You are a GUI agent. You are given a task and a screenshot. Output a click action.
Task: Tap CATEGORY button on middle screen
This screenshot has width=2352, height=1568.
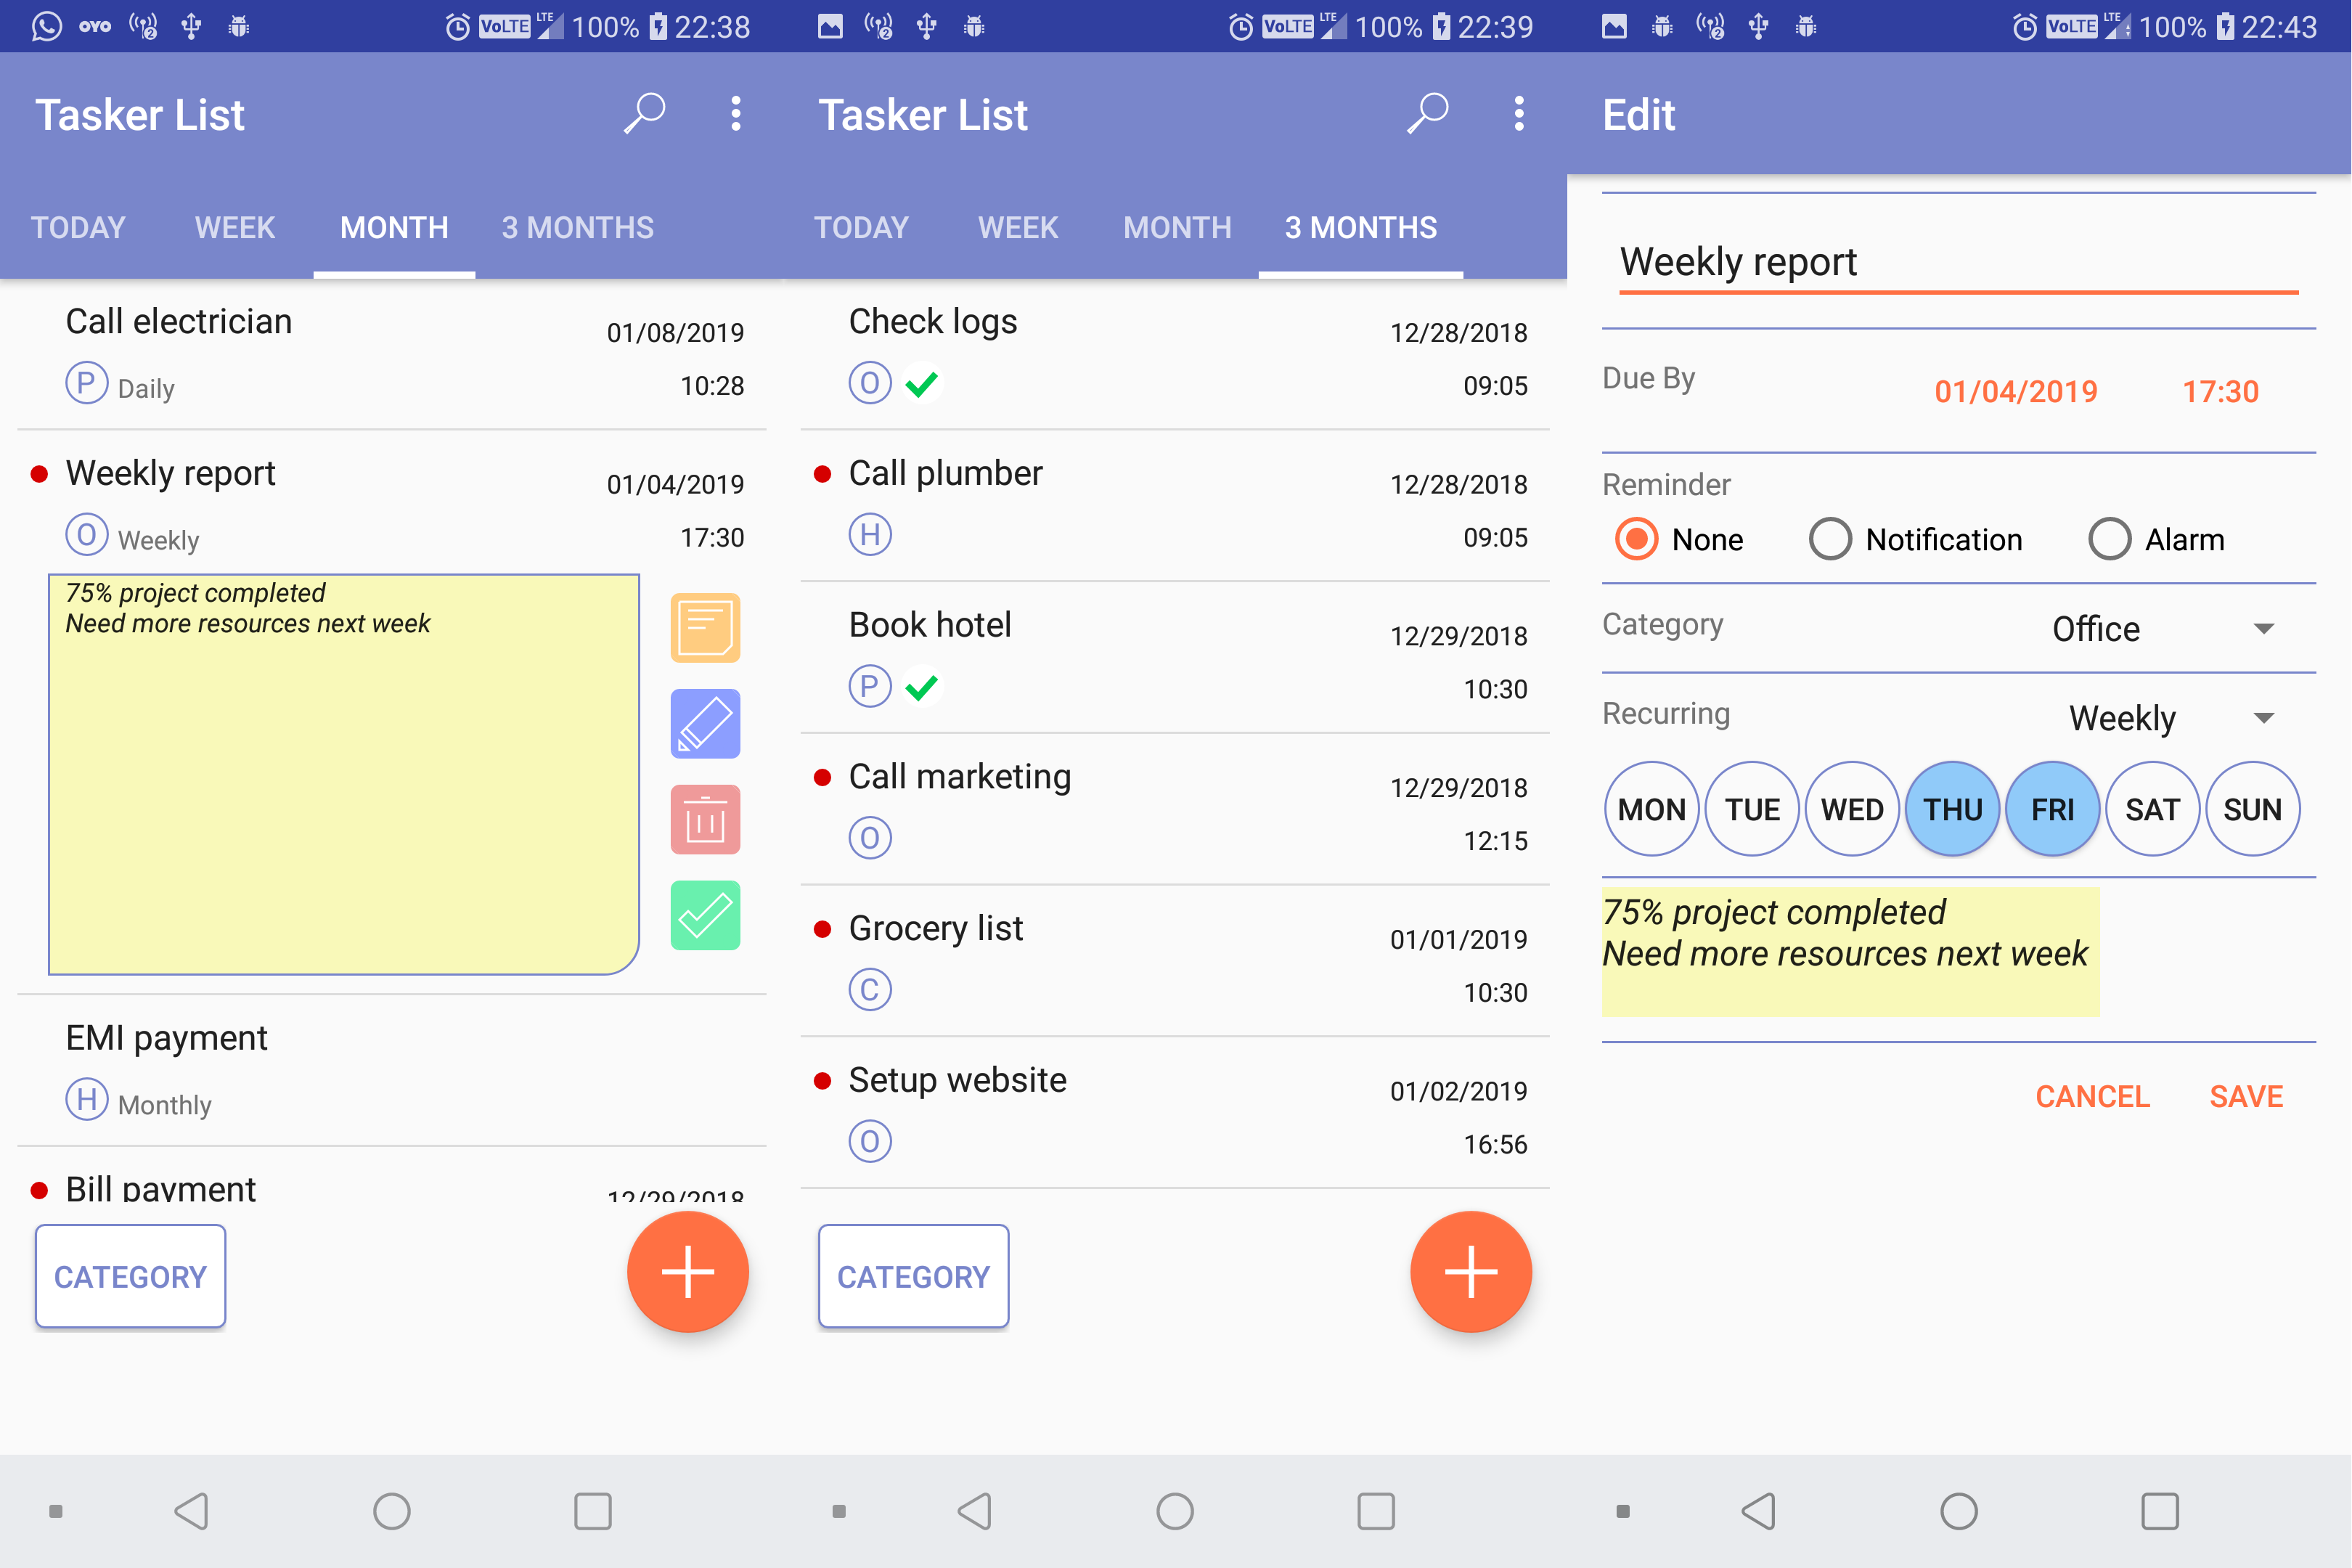tap(913, 1277)
